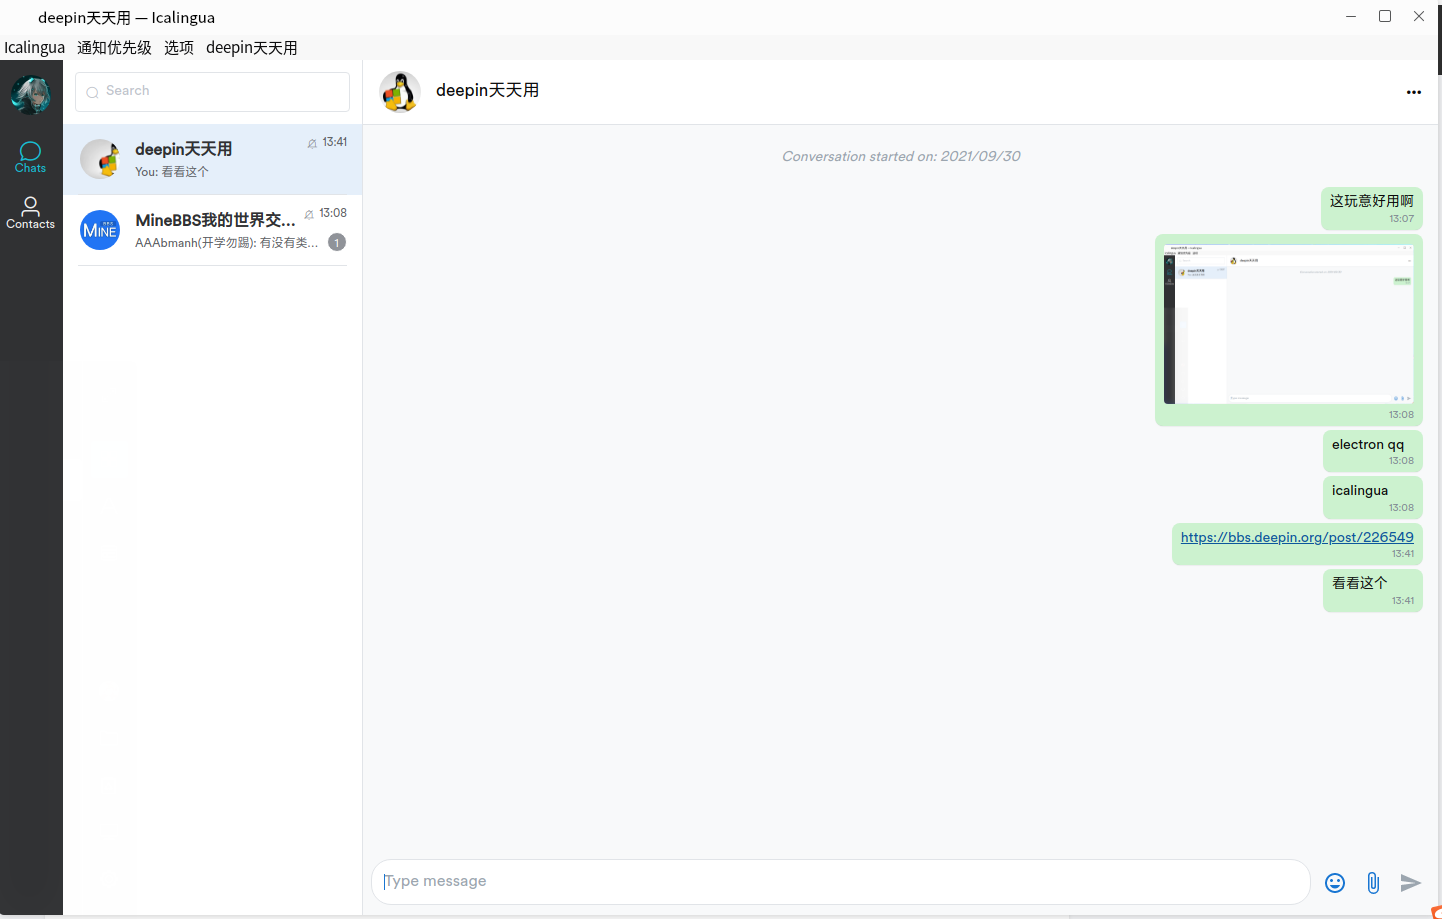Image resolution: width=1442 pixels, height=919 pixels.
Task: Click the Search input field
Action: point(212,92)
